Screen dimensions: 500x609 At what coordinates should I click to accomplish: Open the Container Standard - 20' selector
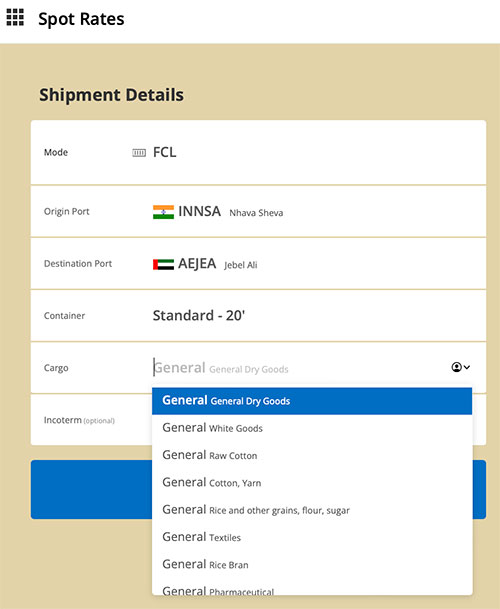pos(258,316)
